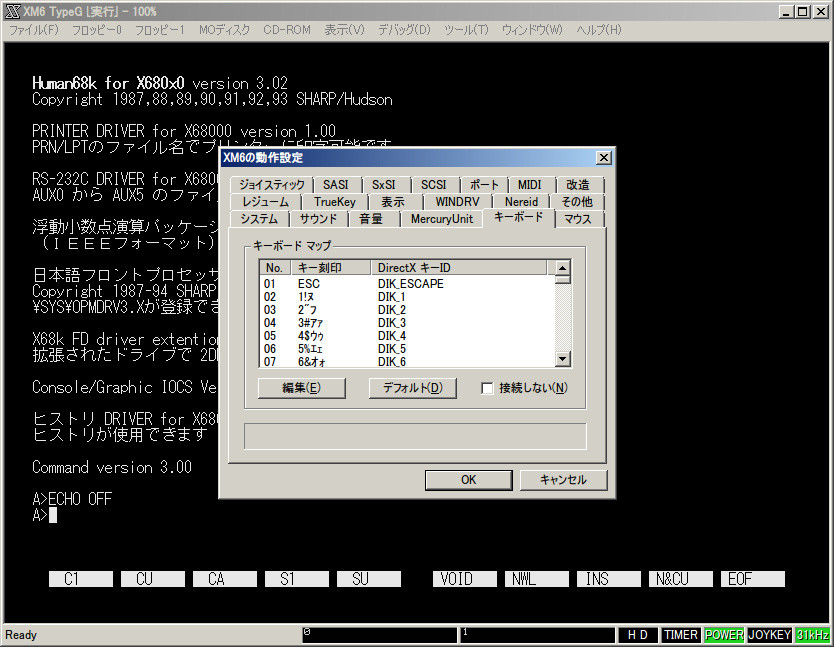This screenshot has height=647, width=834.
Task: Select the DIK_3 row in key map
Action: 407,323
